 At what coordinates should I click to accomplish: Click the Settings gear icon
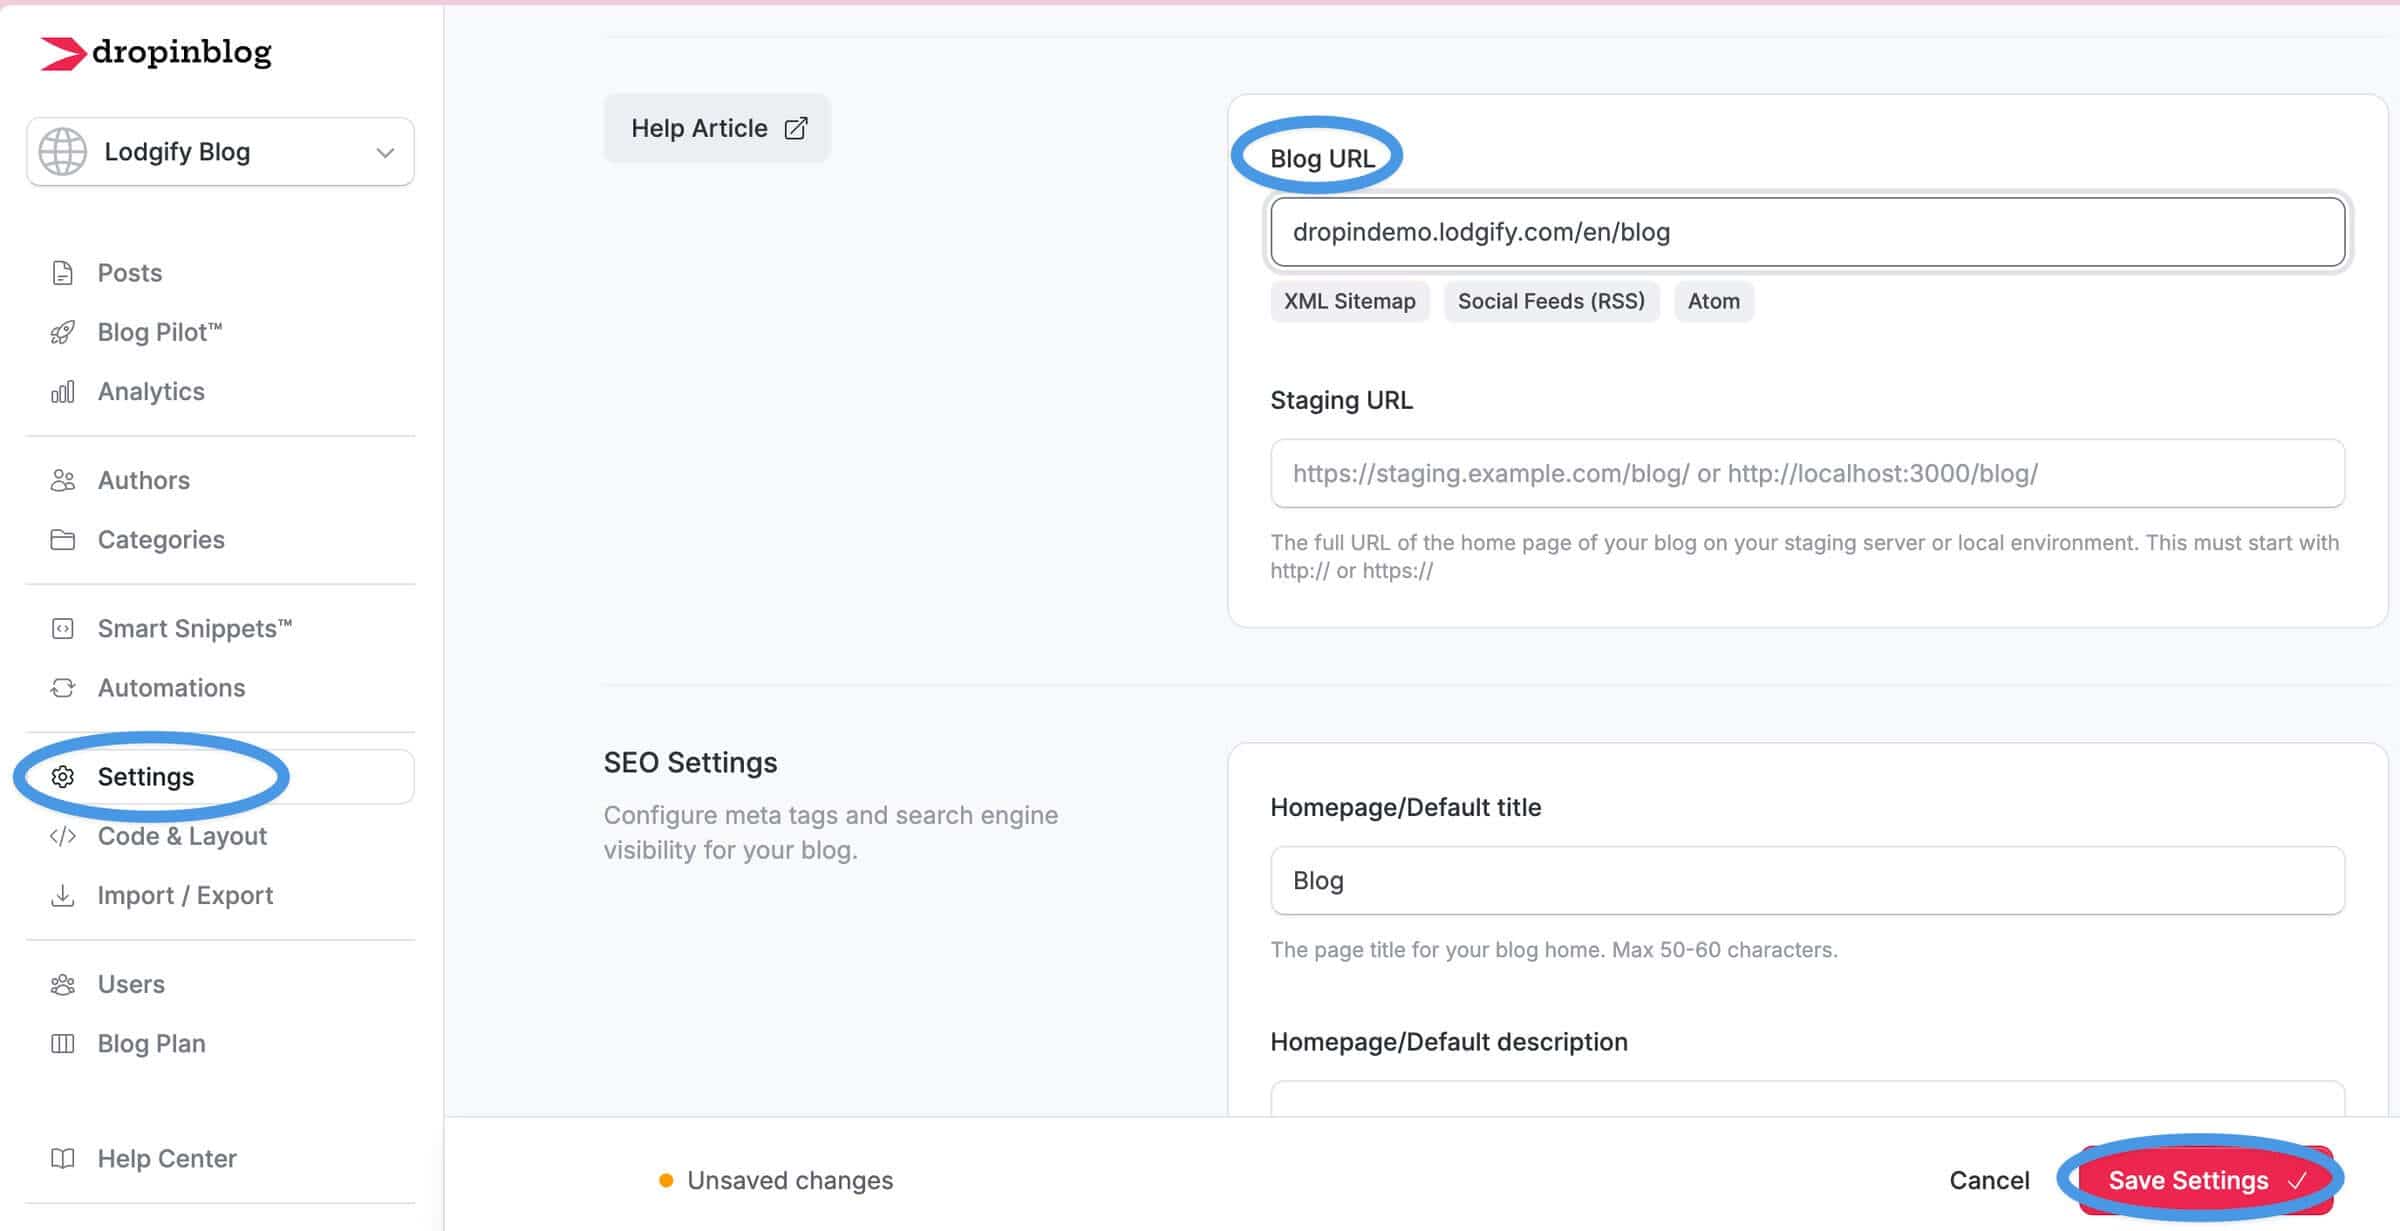pyautogui.click(x=62, y=777)
